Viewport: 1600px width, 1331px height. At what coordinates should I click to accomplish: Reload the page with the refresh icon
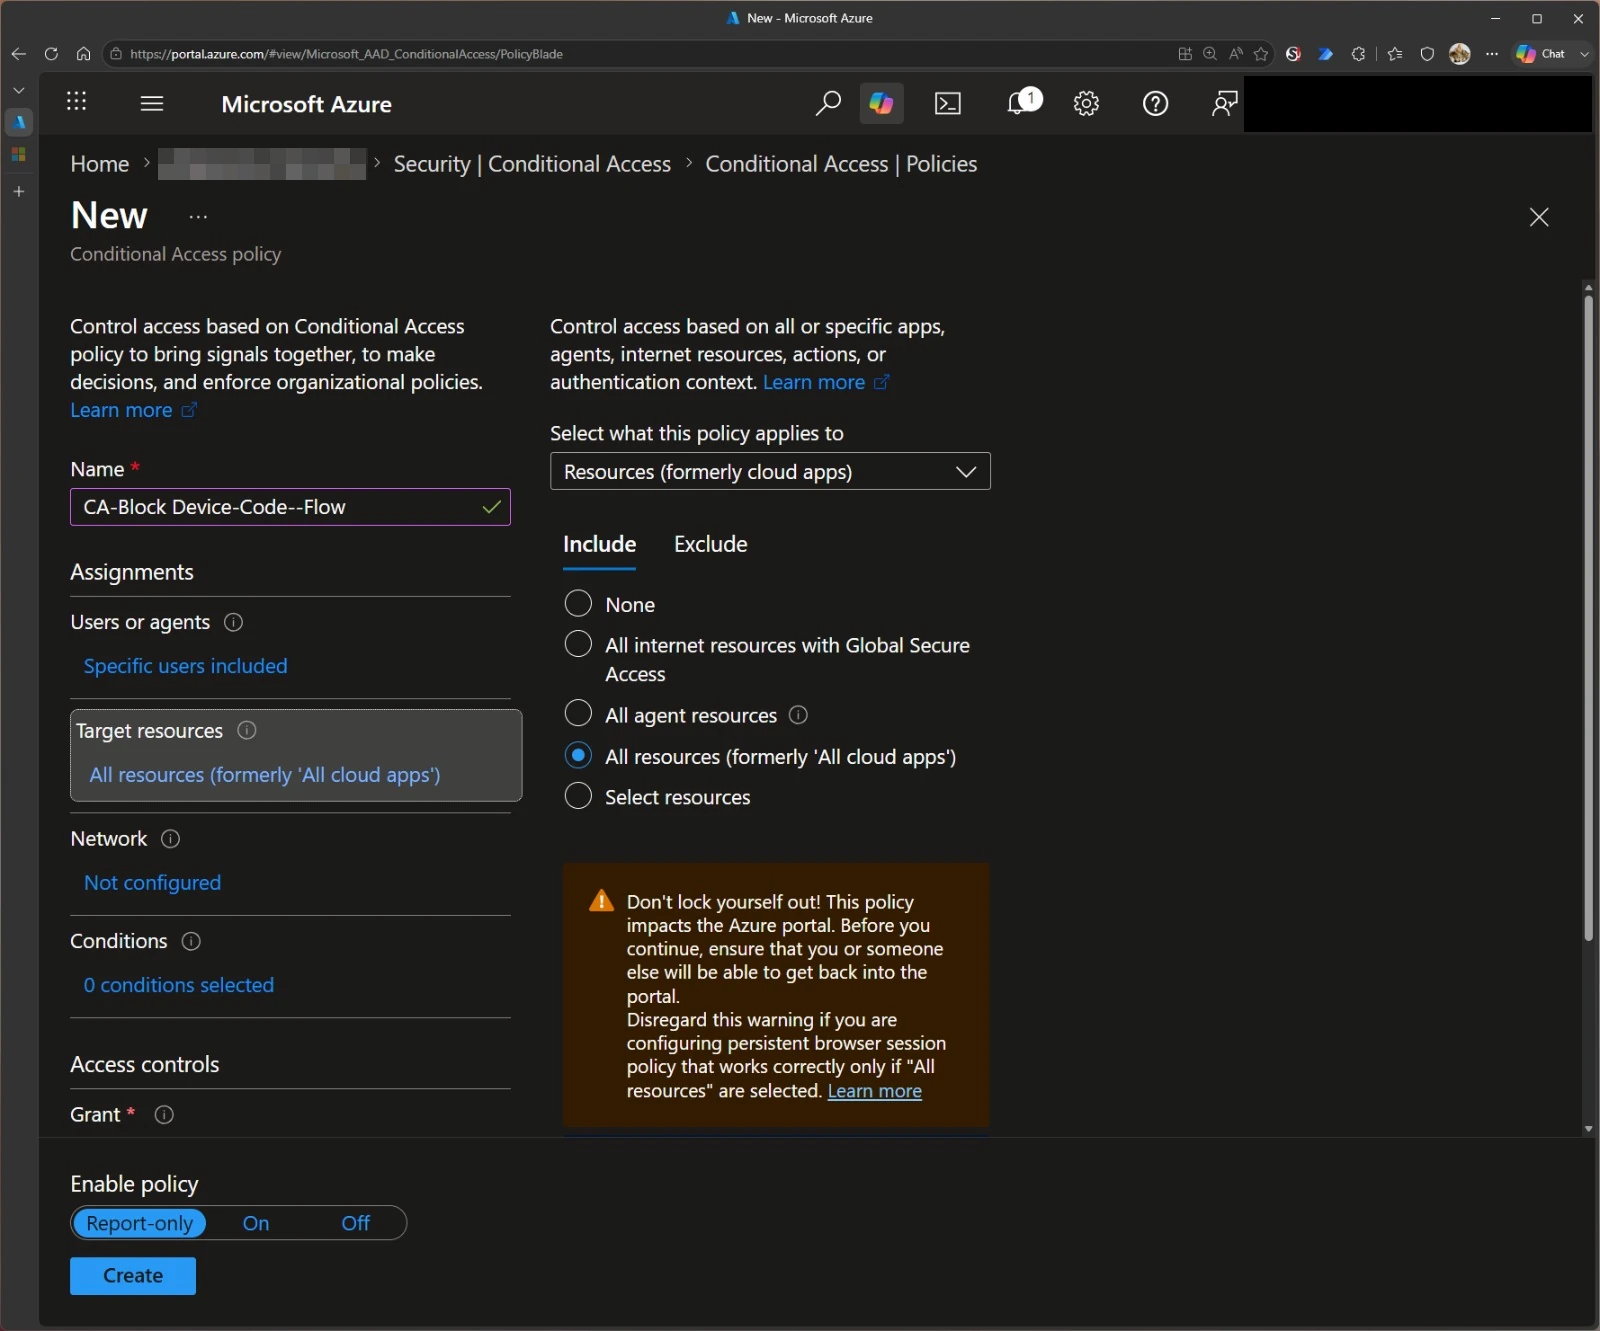point(51,54)
